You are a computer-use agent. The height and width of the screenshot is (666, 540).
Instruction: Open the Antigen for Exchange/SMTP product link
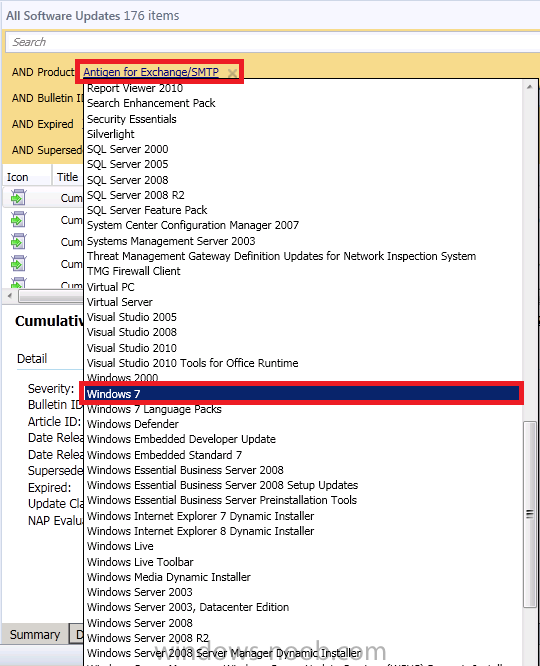151,72
